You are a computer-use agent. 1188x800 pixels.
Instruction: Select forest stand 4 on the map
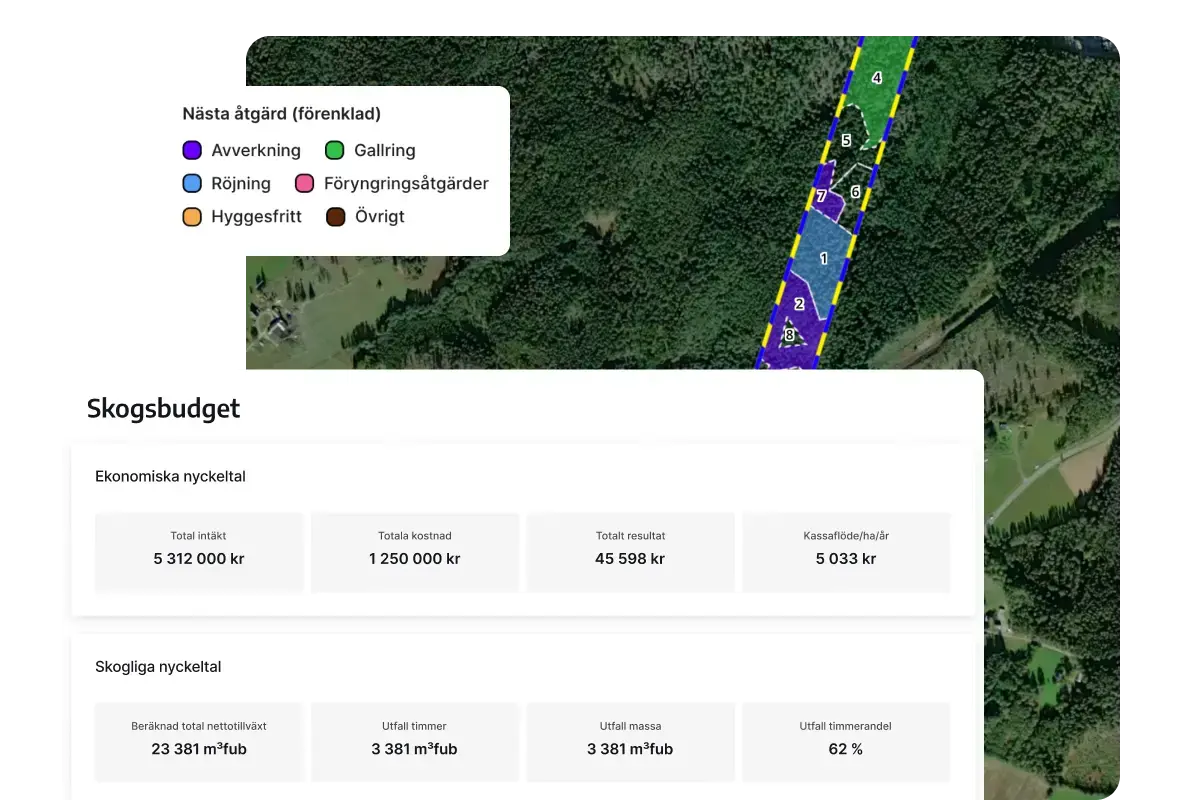tap(877, 78)
